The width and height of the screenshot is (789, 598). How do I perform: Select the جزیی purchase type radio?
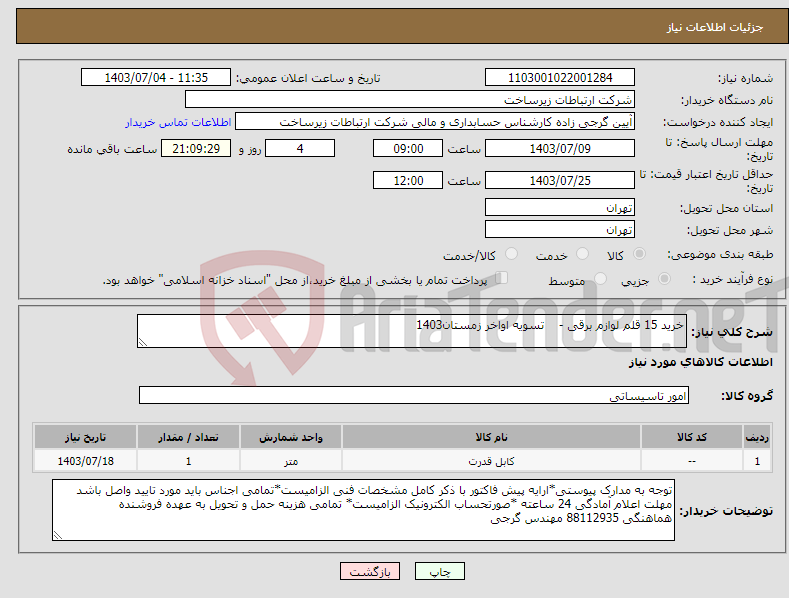tap(664, 278)
